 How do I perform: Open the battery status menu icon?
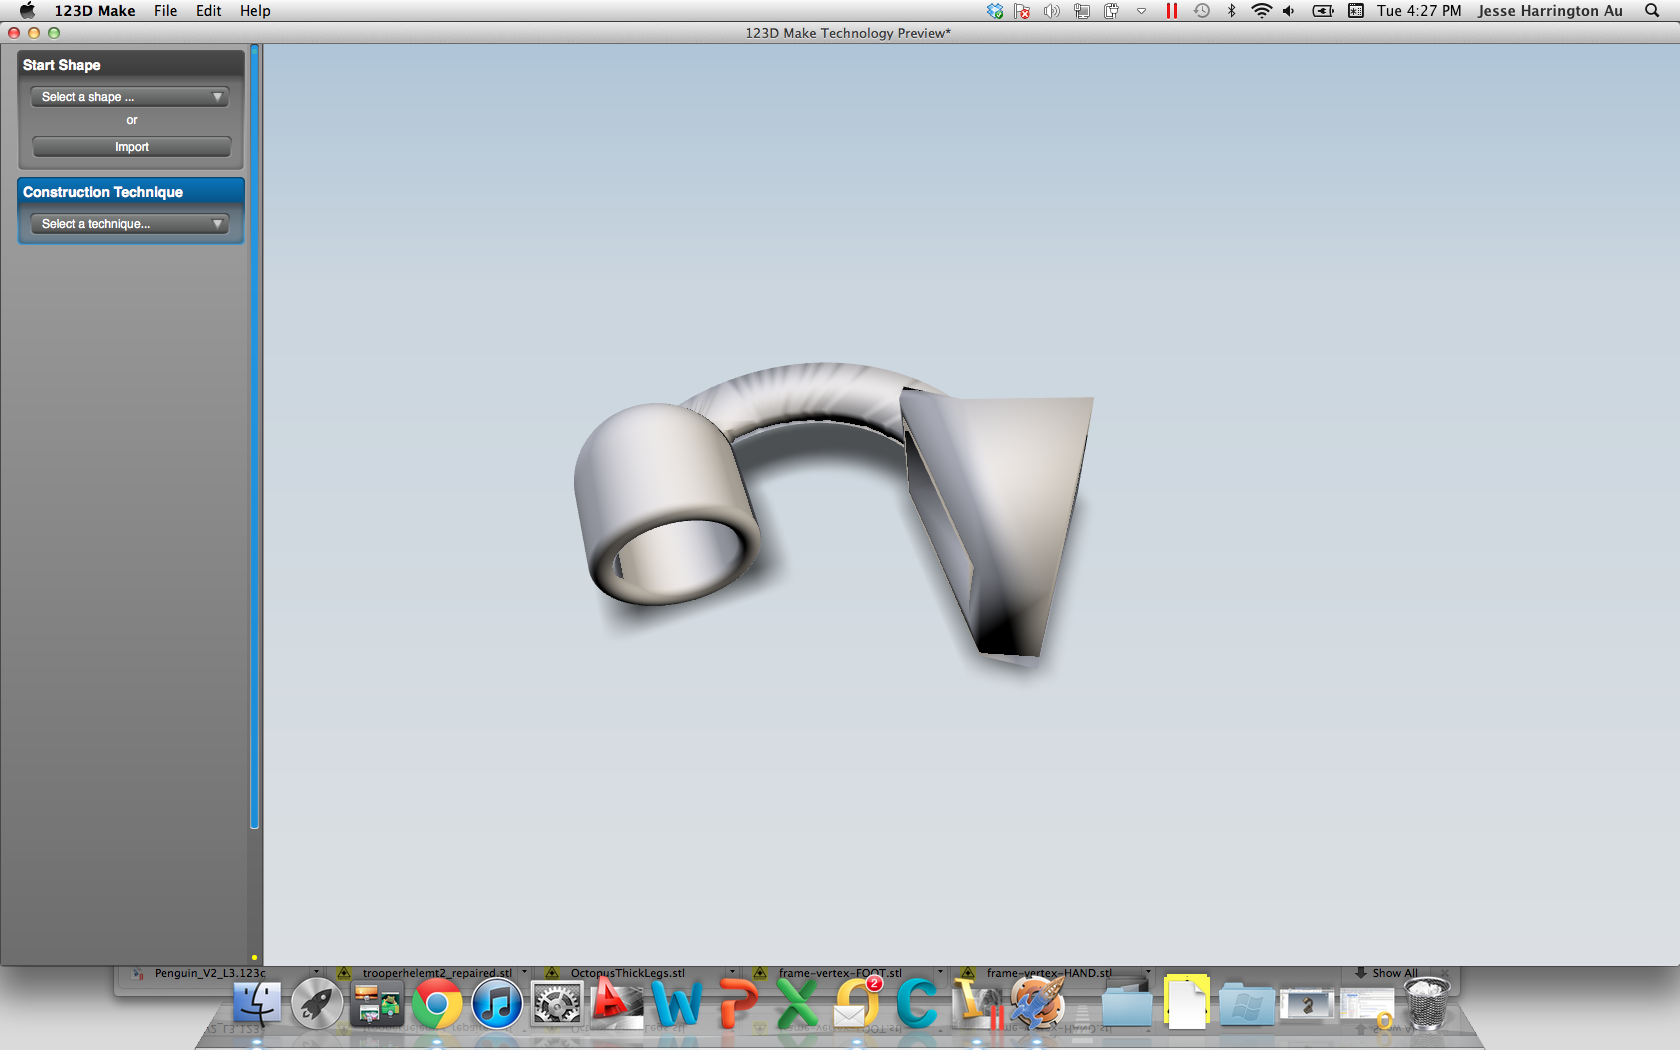(1323, 11)
